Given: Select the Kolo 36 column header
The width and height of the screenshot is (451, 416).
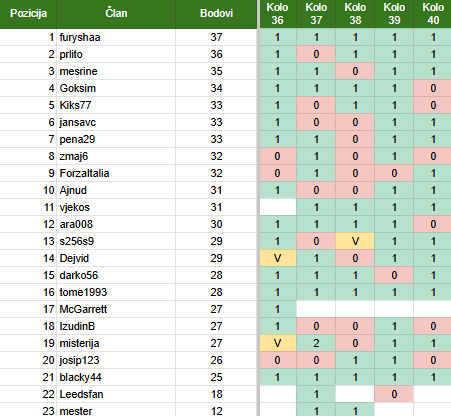Looking at the screenshot, I should point(277,14).
